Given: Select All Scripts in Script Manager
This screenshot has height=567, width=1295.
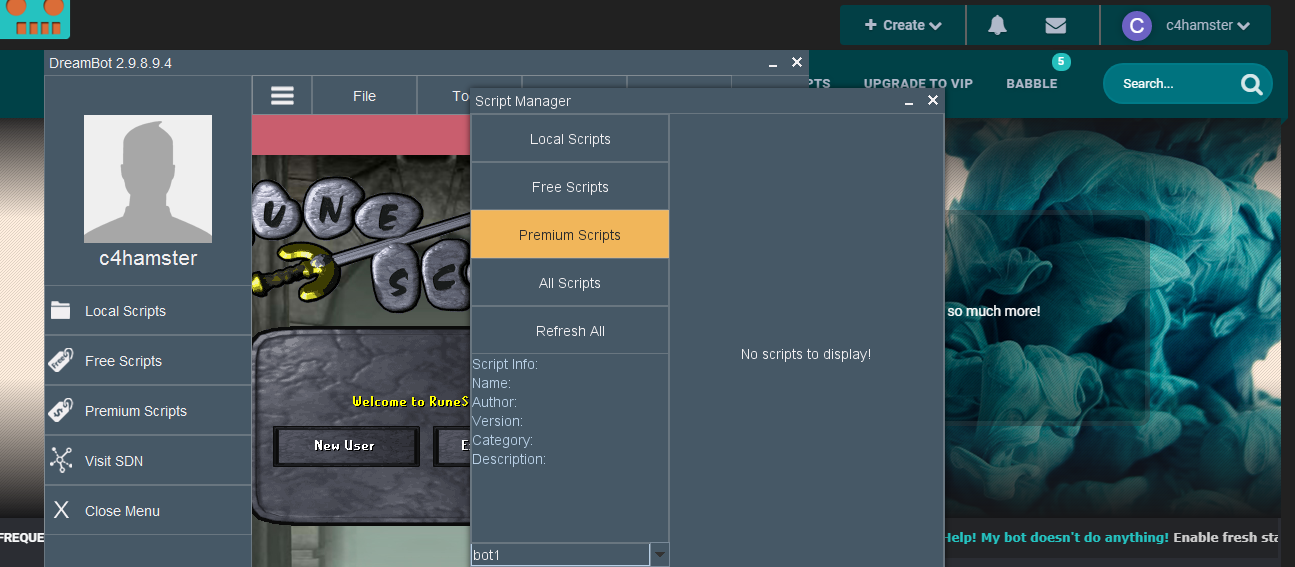Looking at the screenshot, I should (x=570, y=283).
